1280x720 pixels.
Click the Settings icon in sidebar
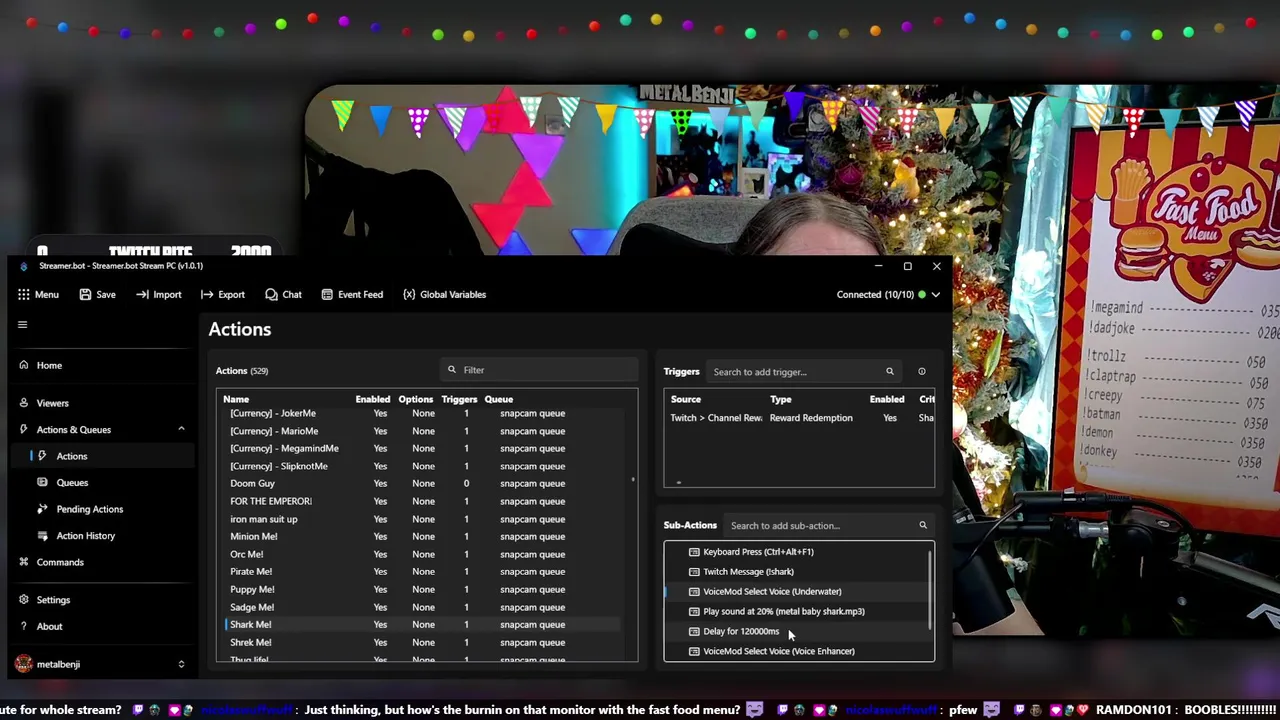click(24, 600)
